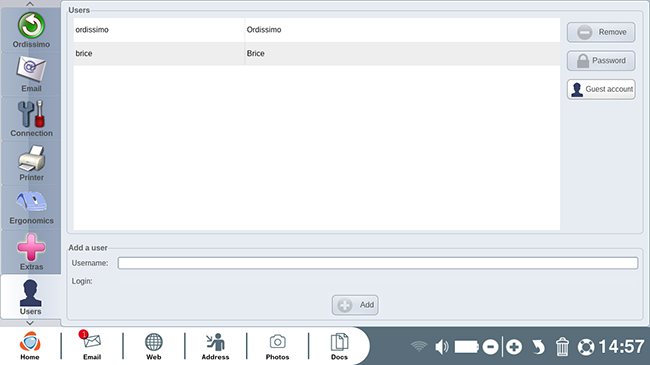Click the volume speaker icon
The height and width of the screenshot is (365, 650).
442,347
